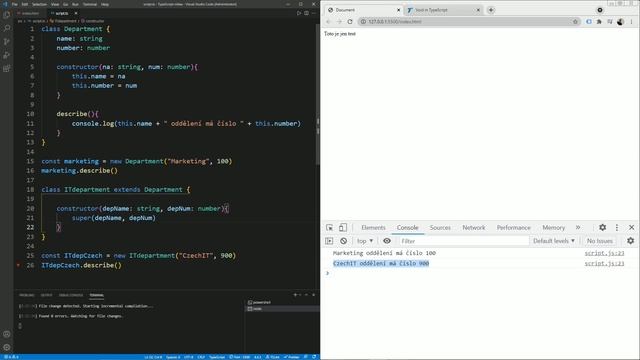Switch to the Debug Console panel tab
Viewport: 640px width, 360px height.
71,295
